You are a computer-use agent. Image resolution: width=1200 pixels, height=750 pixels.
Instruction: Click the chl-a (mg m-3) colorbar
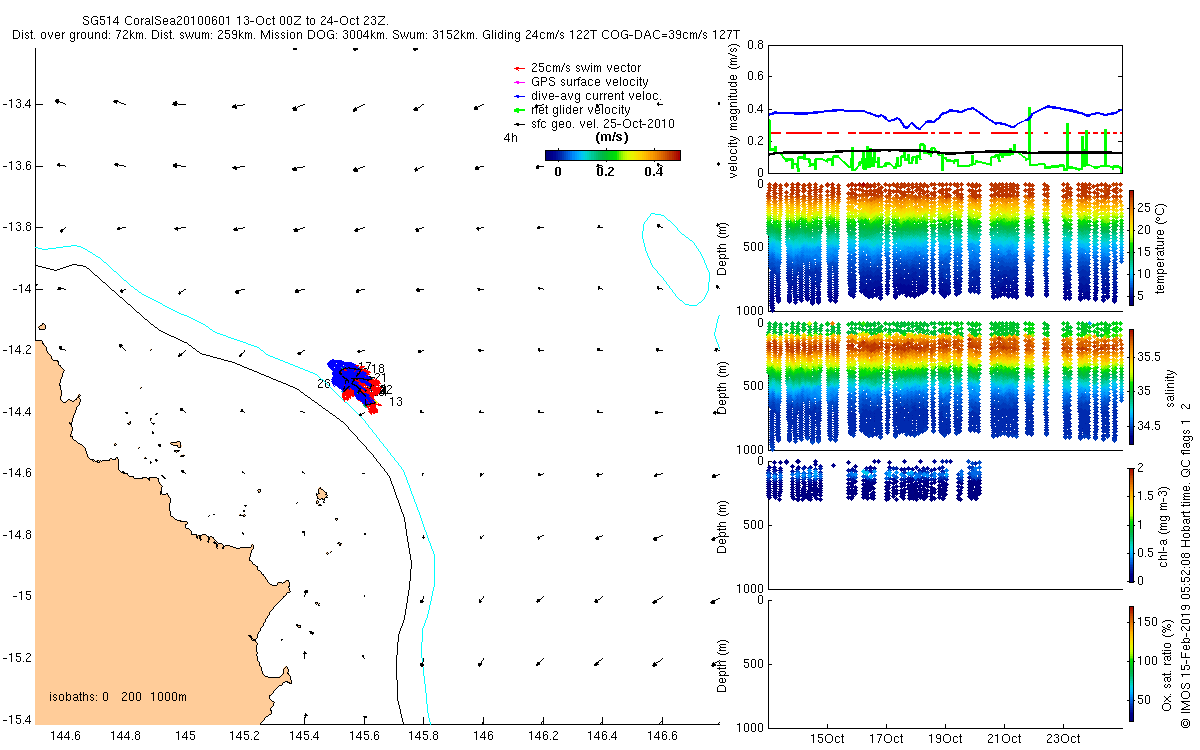1132,523
